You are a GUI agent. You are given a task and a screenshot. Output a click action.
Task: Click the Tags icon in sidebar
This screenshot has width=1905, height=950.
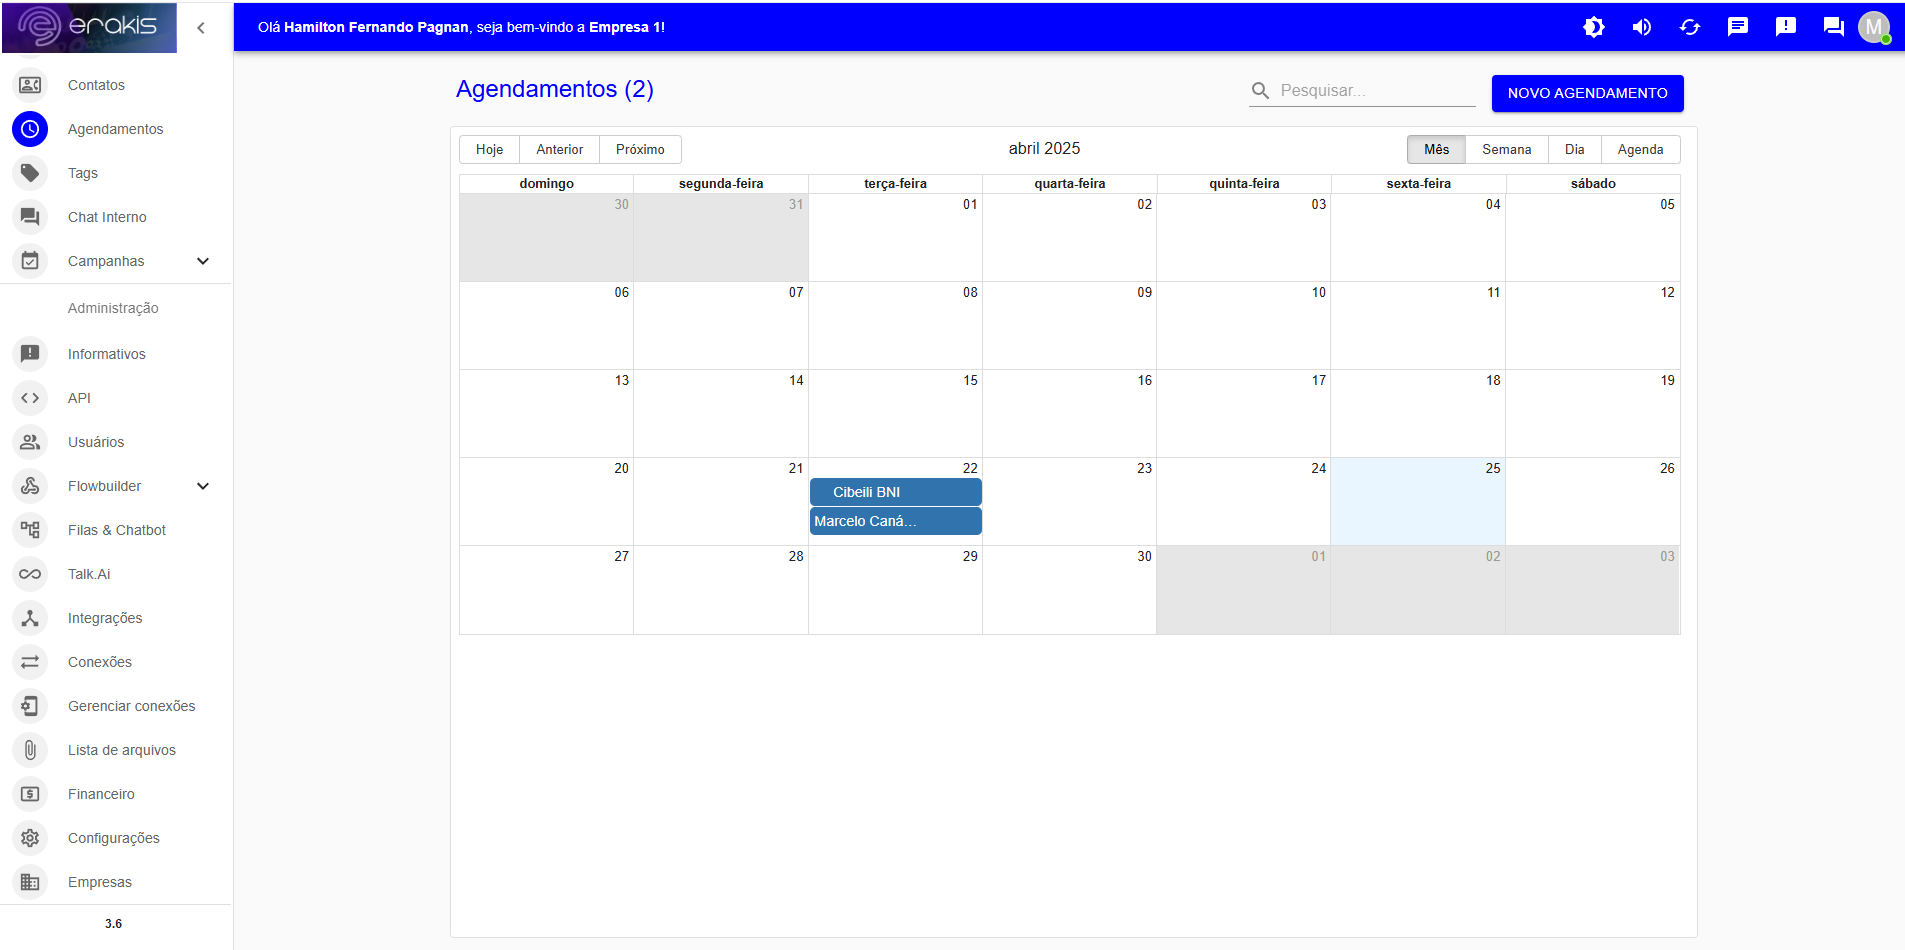pos(30,173)
